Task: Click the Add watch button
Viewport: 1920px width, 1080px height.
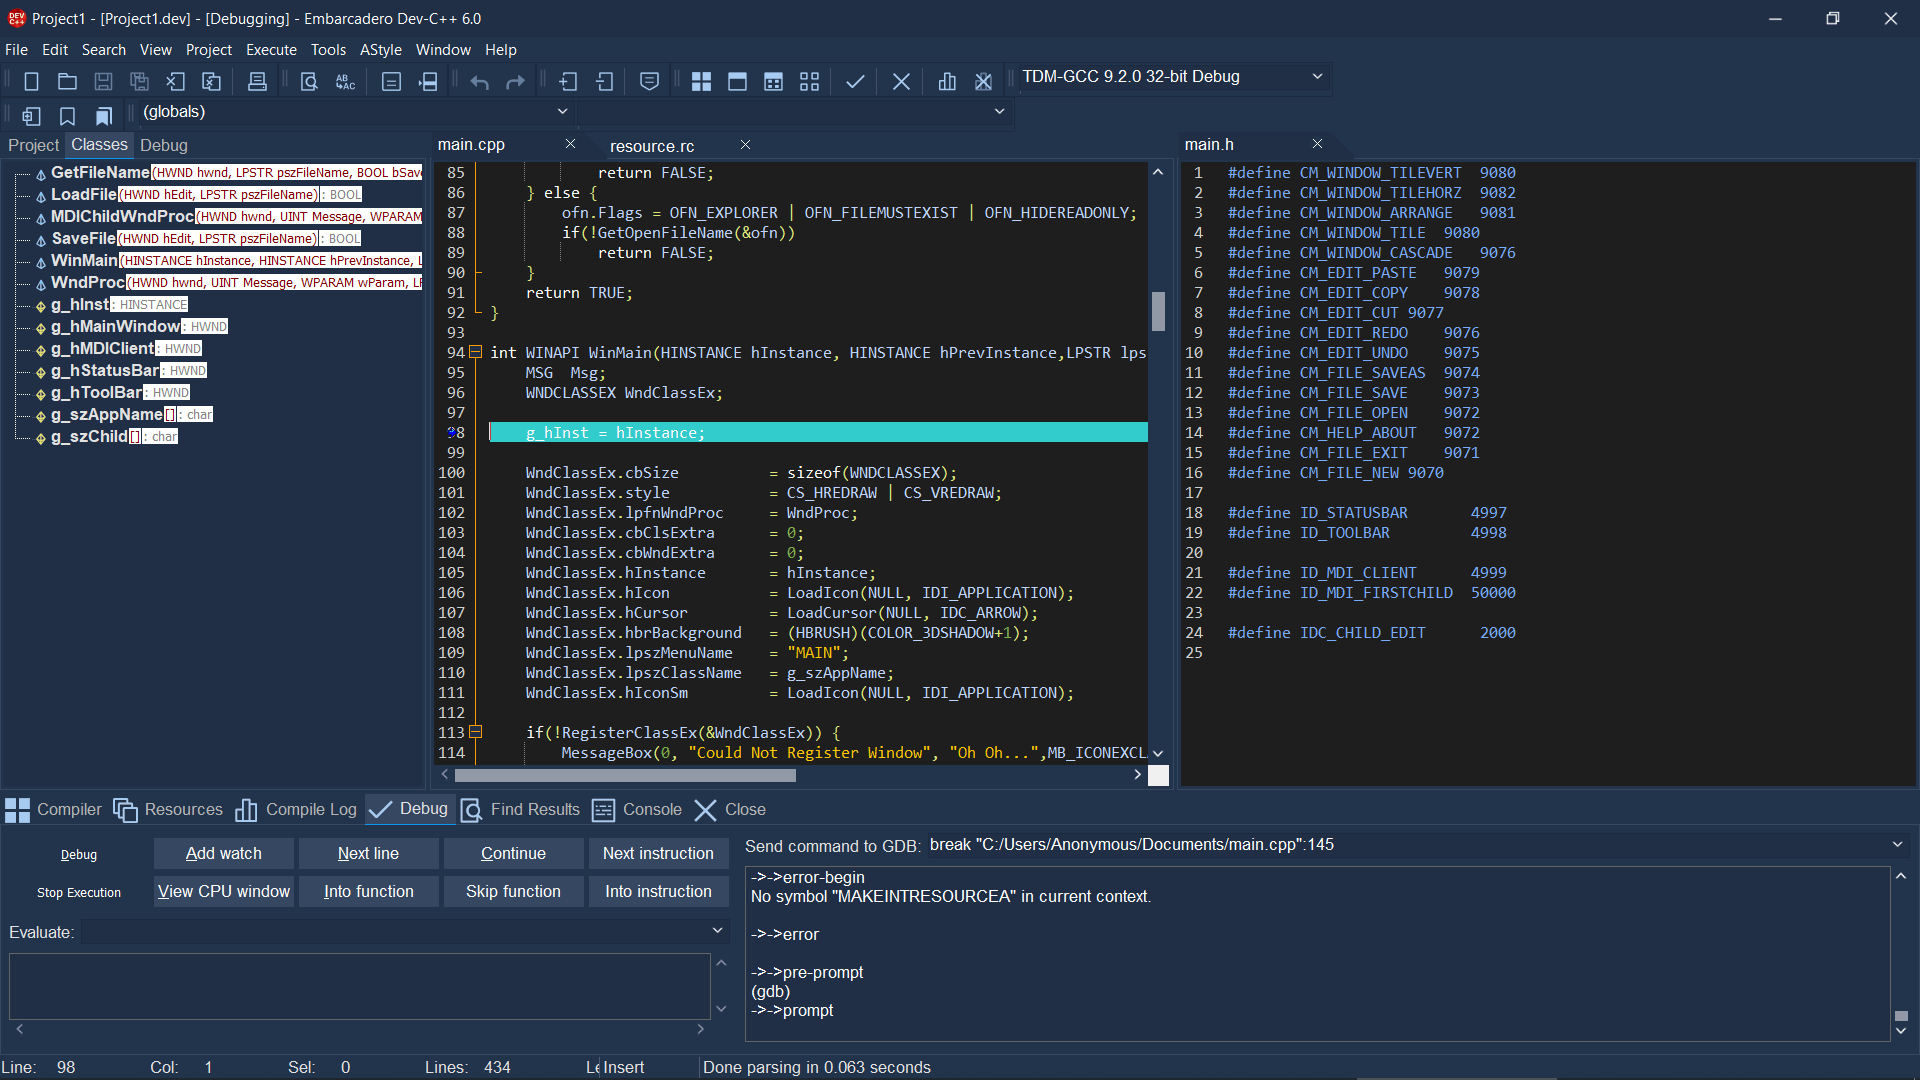Action: pos(224,853)
